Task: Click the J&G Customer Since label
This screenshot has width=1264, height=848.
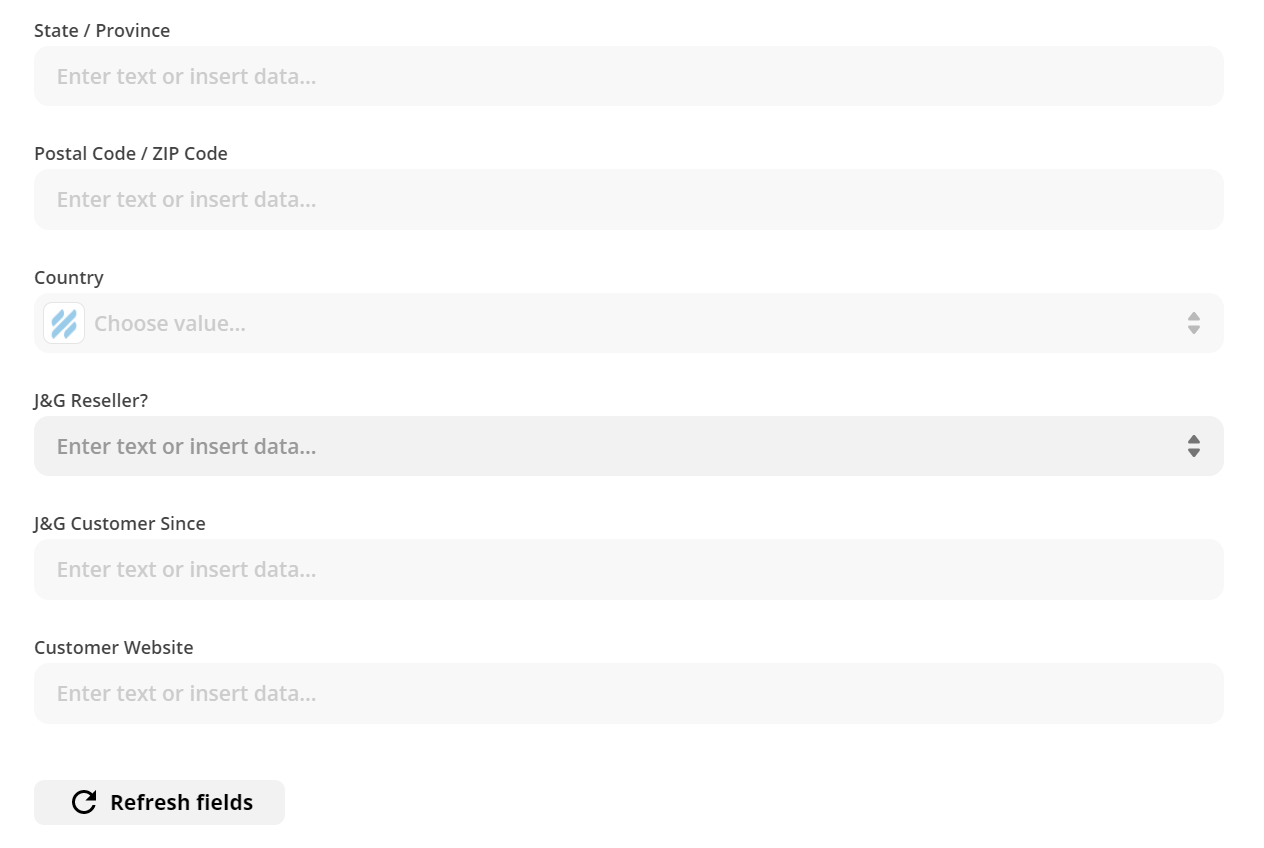Action: tap(120, 523)
